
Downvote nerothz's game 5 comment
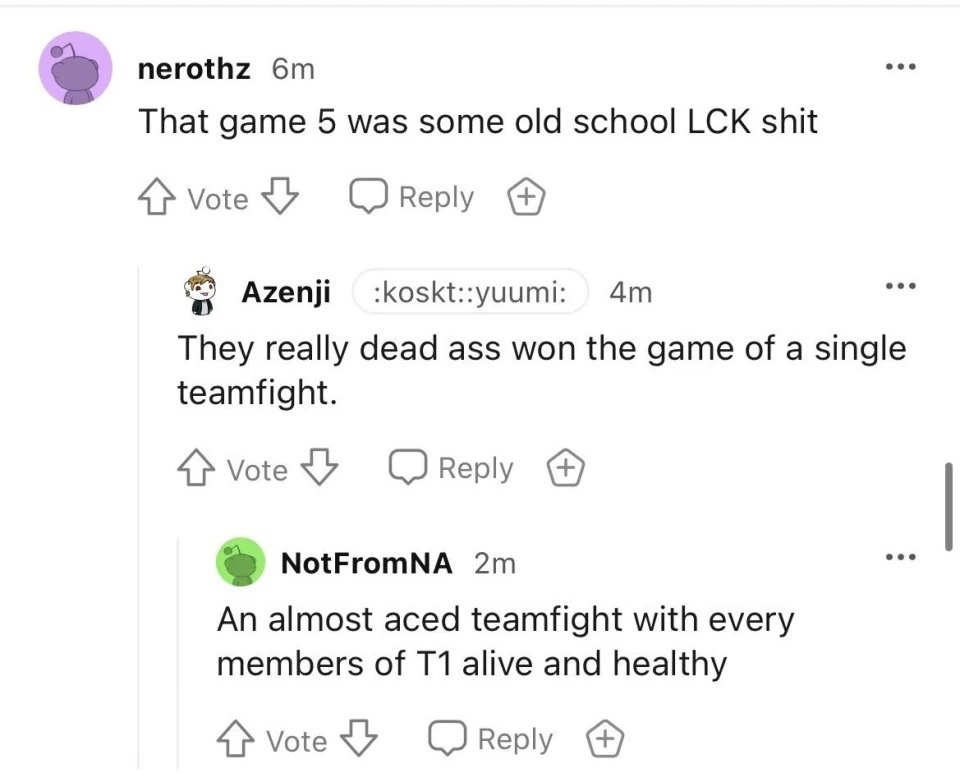coord(280,198)
